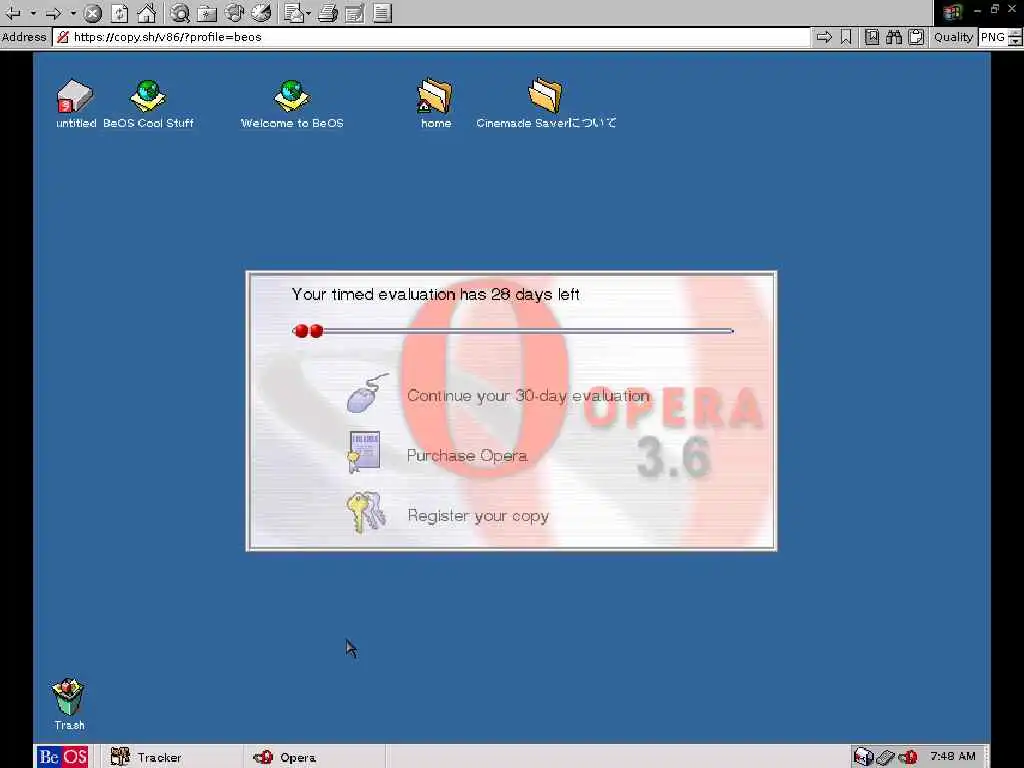The width and height of the screenshot is (1024, 768).
Task: Expand the mail icon's dropdown arrow
Action: [308, 12]
